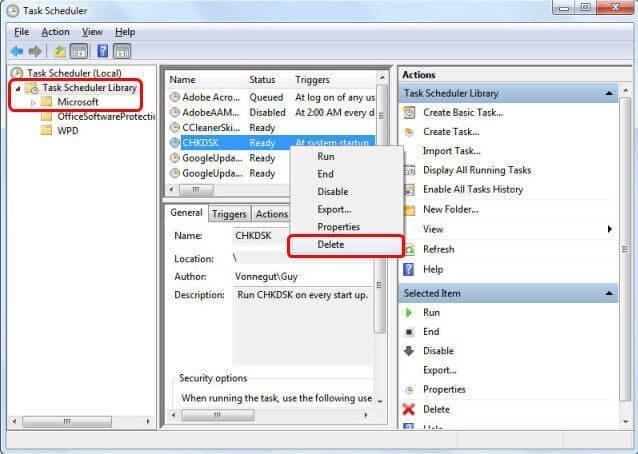Toggle the Show/Hide Action Pane toolbar icon

pyautogui.click(x=122, y=51)
